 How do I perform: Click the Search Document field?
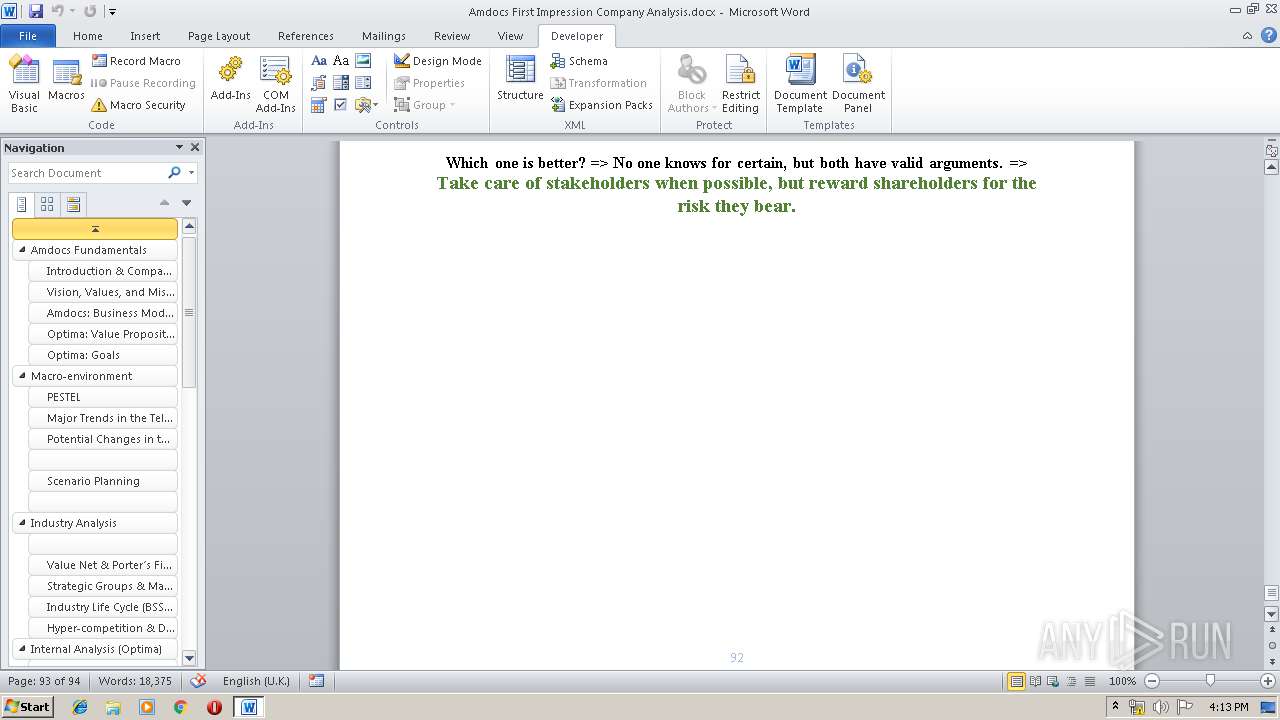click(x=88, y=173)
